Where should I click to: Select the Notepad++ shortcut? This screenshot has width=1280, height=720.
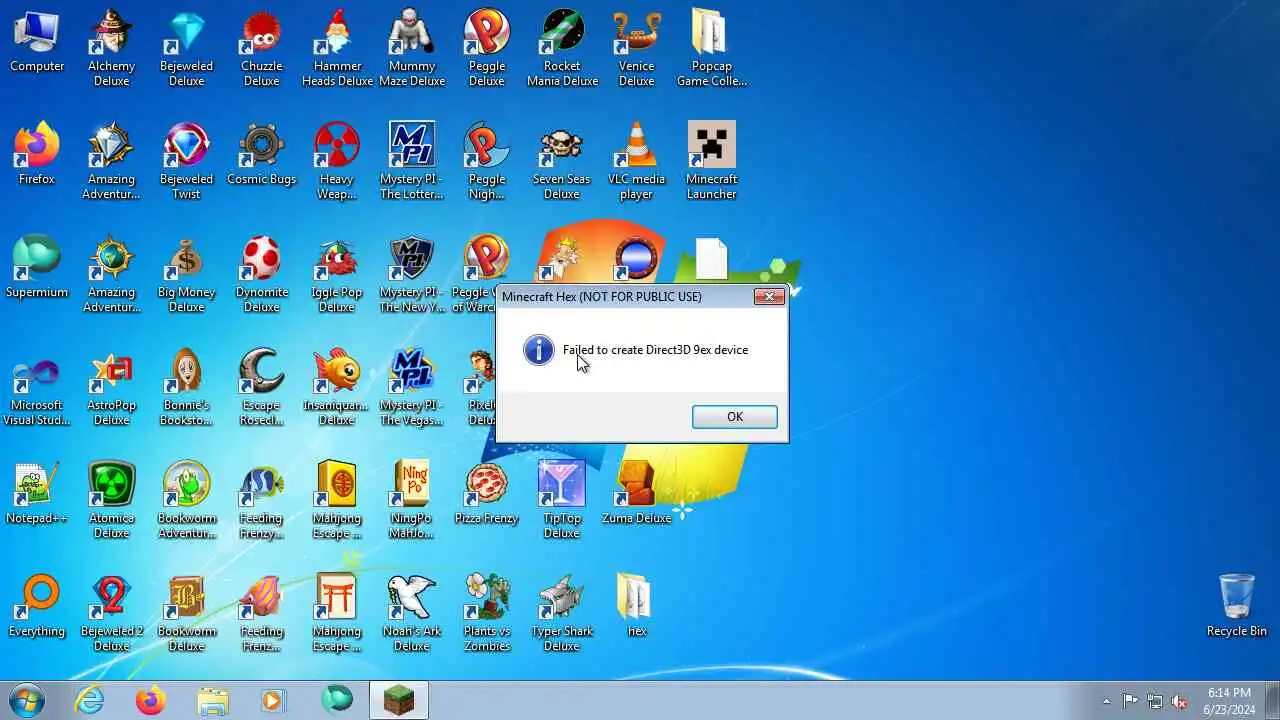click(x=37, y=494)
